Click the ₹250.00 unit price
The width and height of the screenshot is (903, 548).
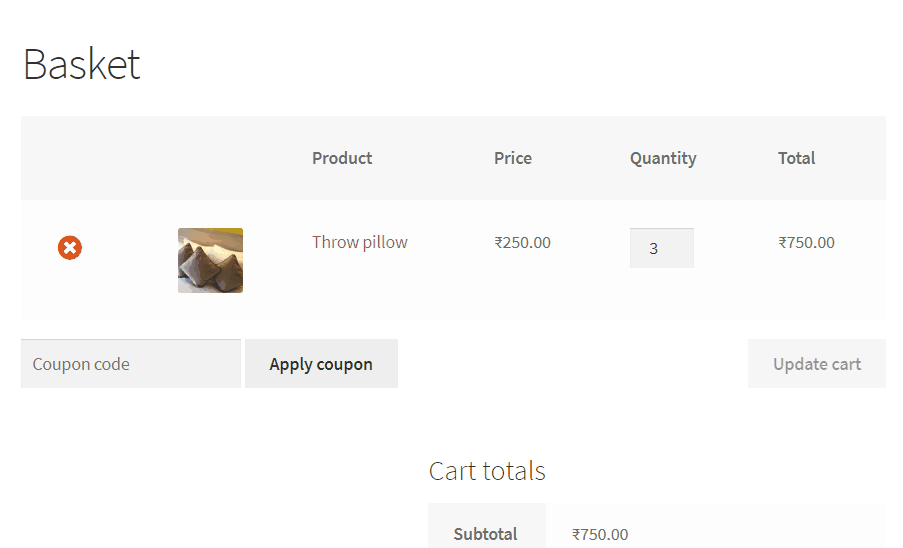pyautogui.click(x=522, y=242)
